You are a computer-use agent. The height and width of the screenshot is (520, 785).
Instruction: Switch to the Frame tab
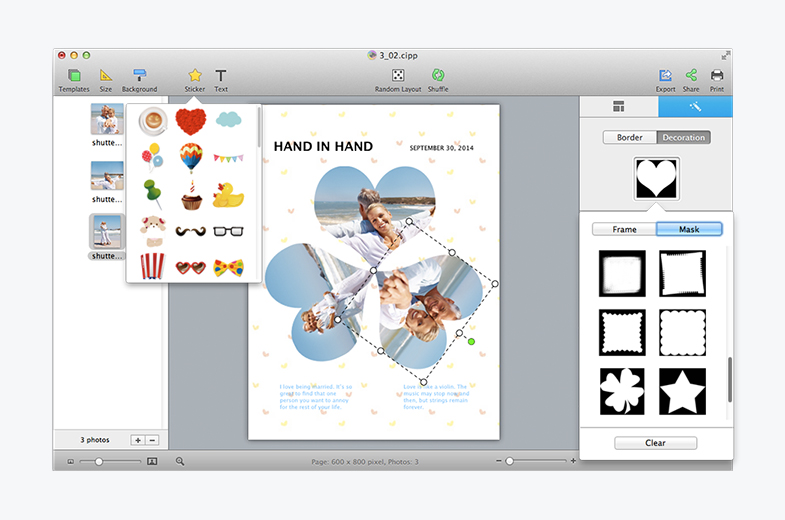coord(624,229)
